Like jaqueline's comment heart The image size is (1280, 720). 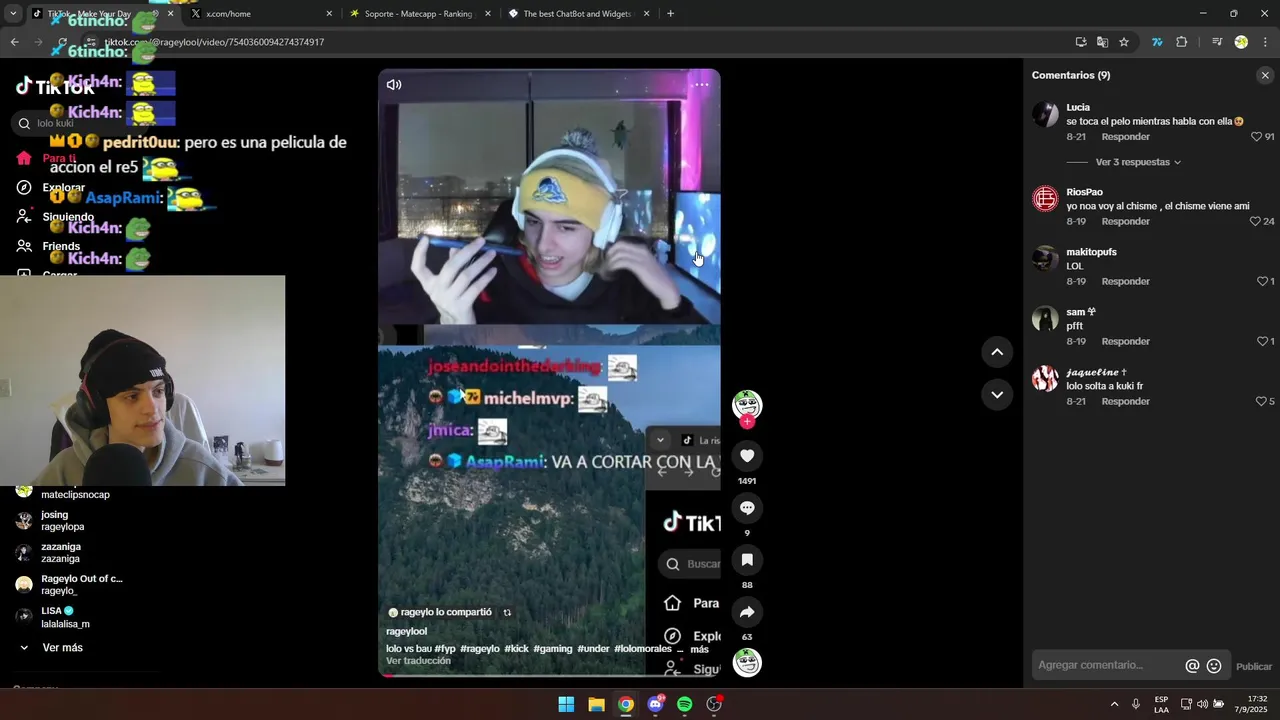pyautogui.click(x=1261, y=402)
